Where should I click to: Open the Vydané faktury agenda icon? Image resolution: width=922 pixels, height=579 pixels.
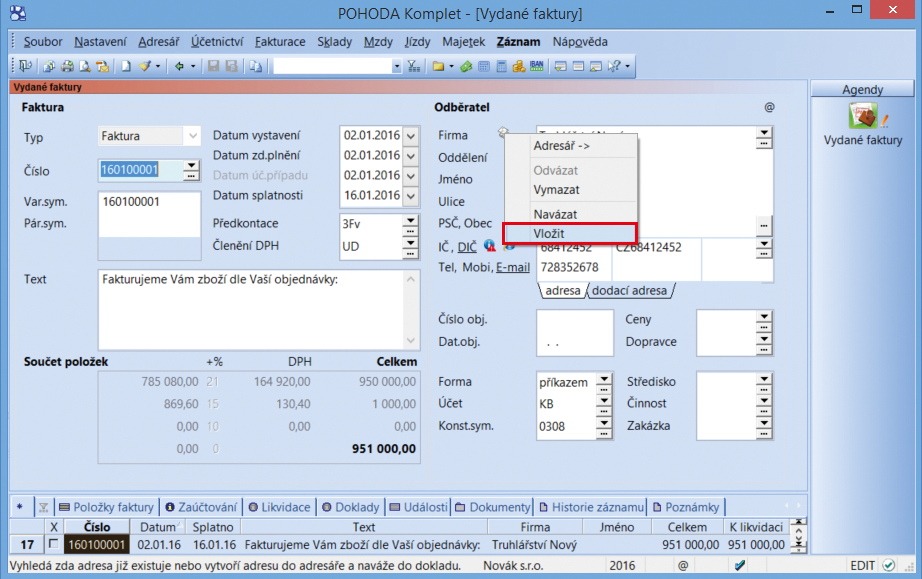(863, 115)
